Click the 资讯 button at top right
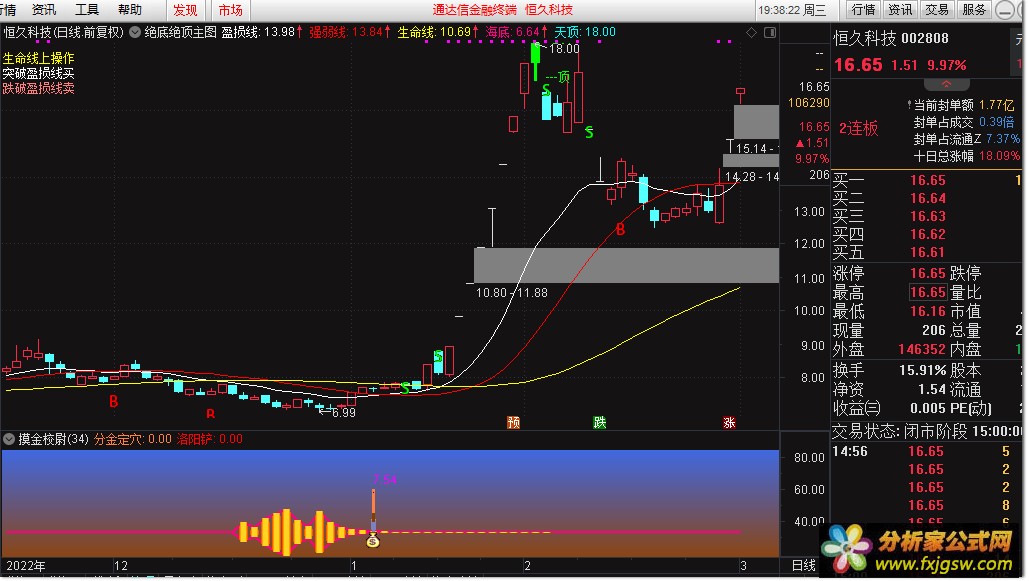The width and height of the screenshot is (1029, 581). (900, 10)
